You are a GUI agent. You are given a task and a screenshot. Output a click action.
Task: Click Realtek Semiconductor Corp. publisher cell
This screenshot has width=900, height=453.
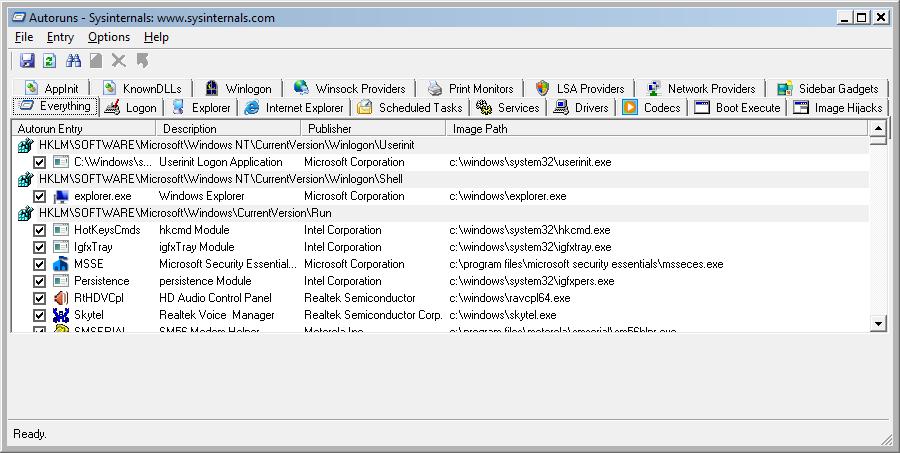tap(373, 315)
